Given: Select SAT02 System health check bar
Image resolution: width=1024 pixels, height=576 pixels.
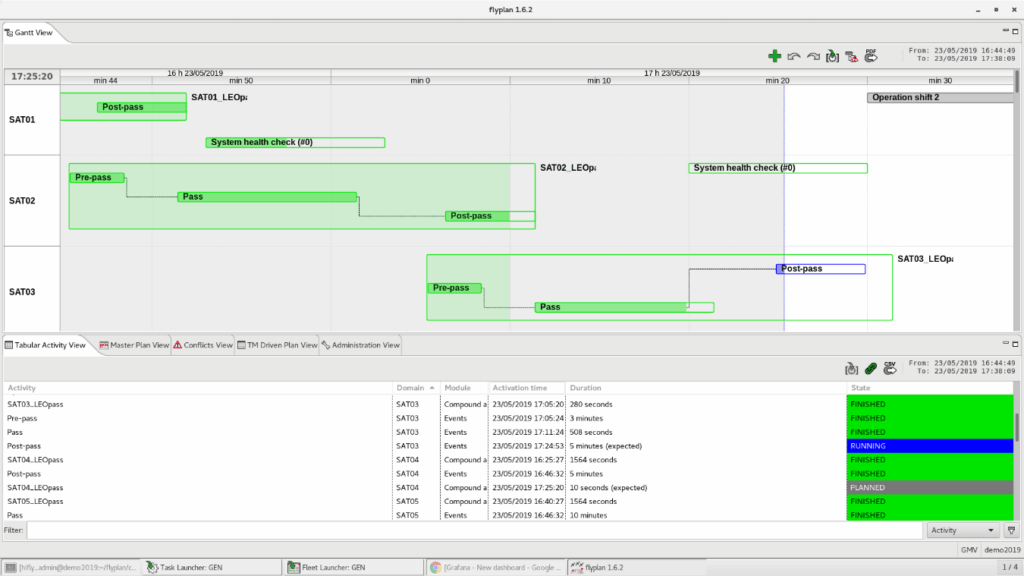Looking at the screenshot, I should click(x=778, y=168).
